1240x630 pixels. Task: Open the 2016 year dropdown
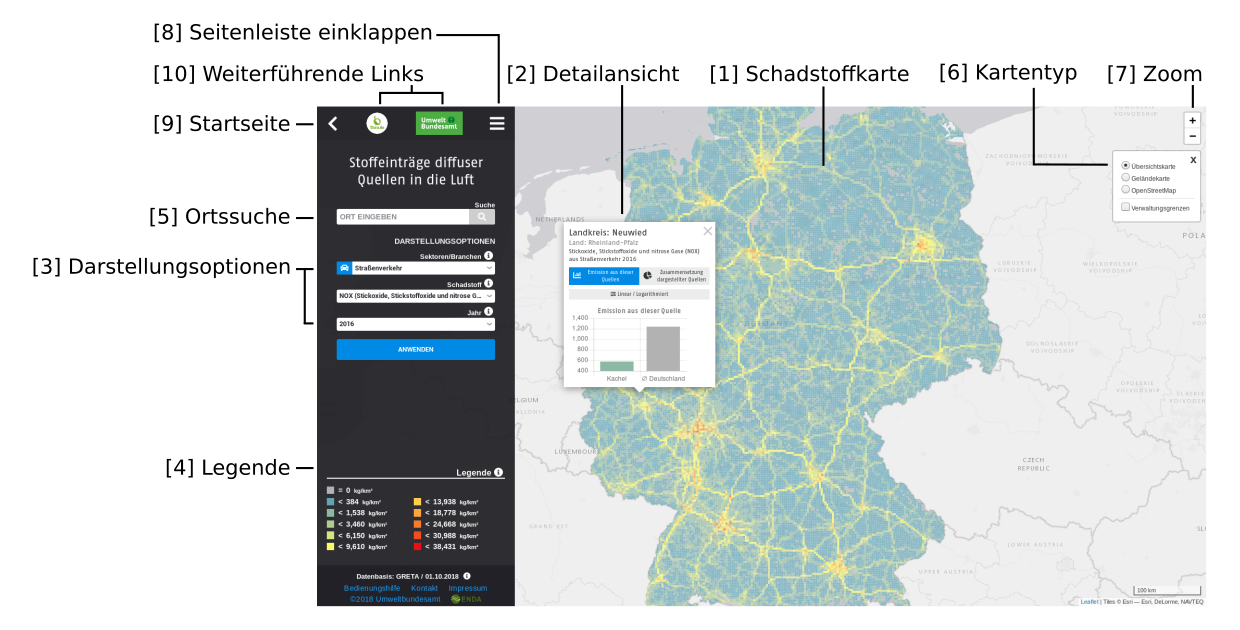pos(416,324)
